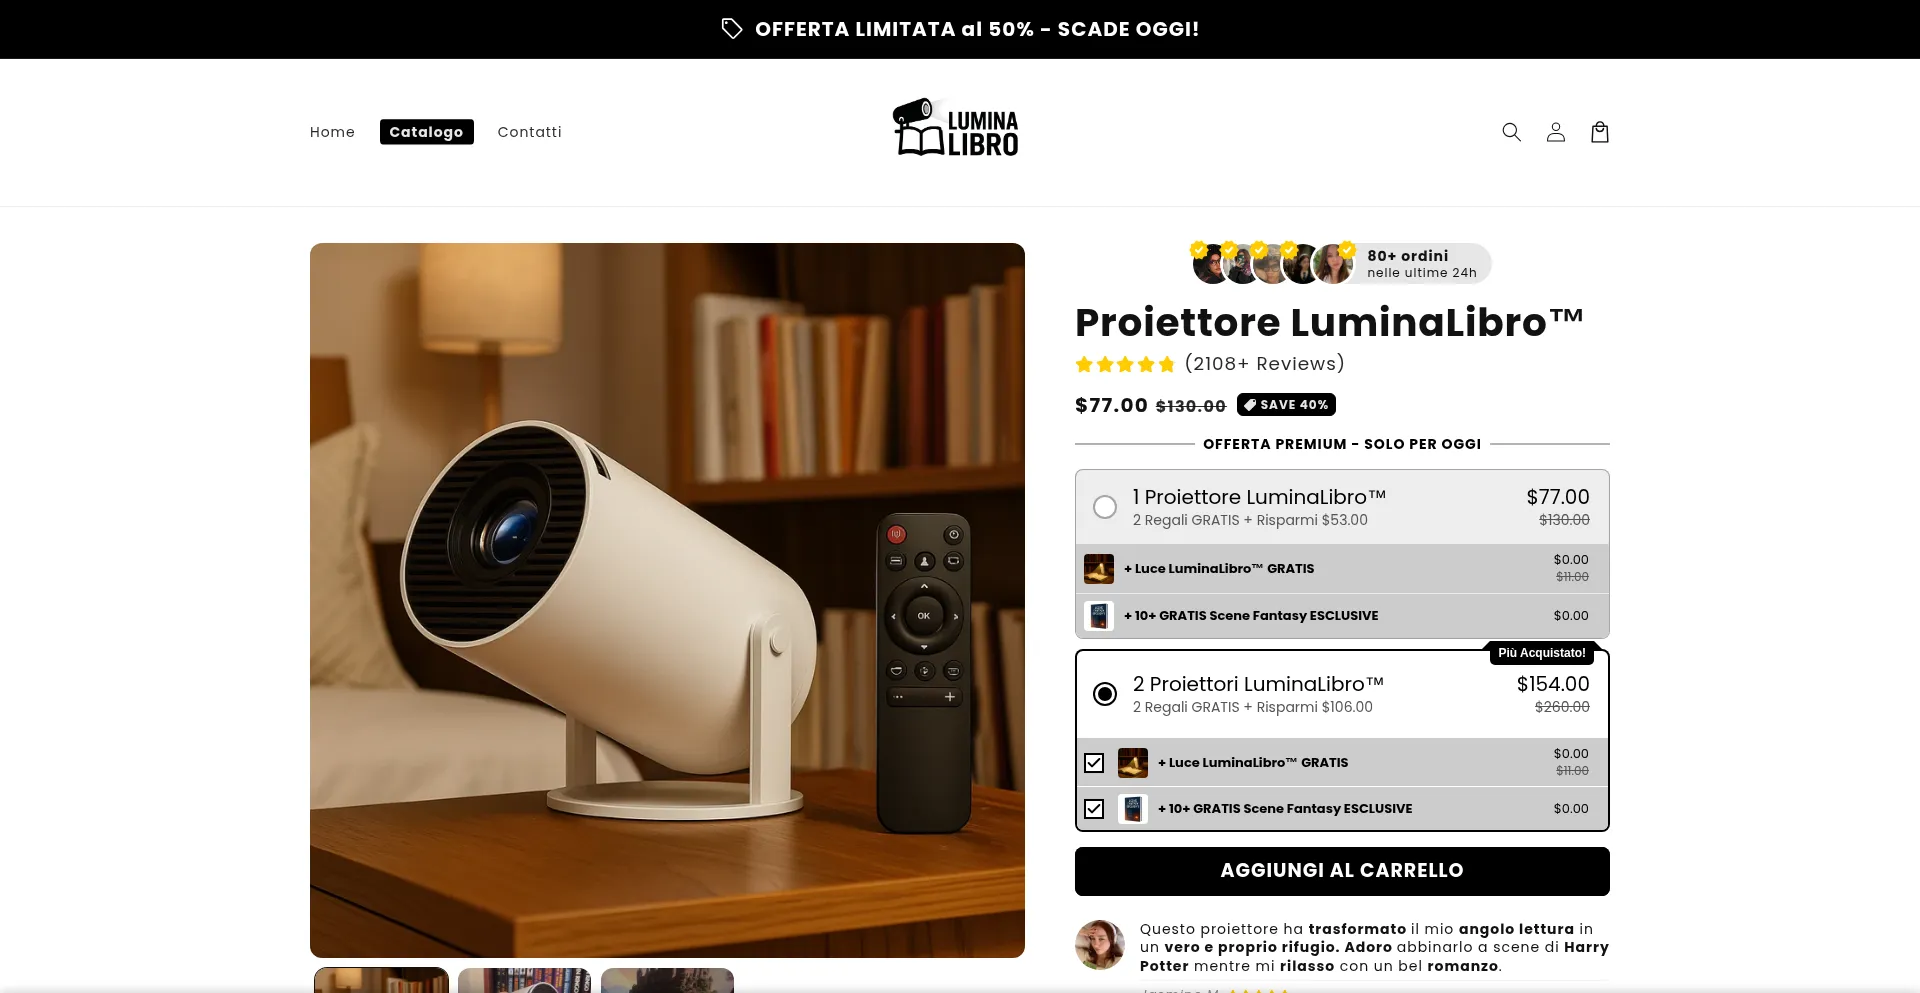Click AGGIUNGI AL CARRELLO button
Viewport: 1920px width, 993px height.
pyautogui.click(x=1342, y=871)
